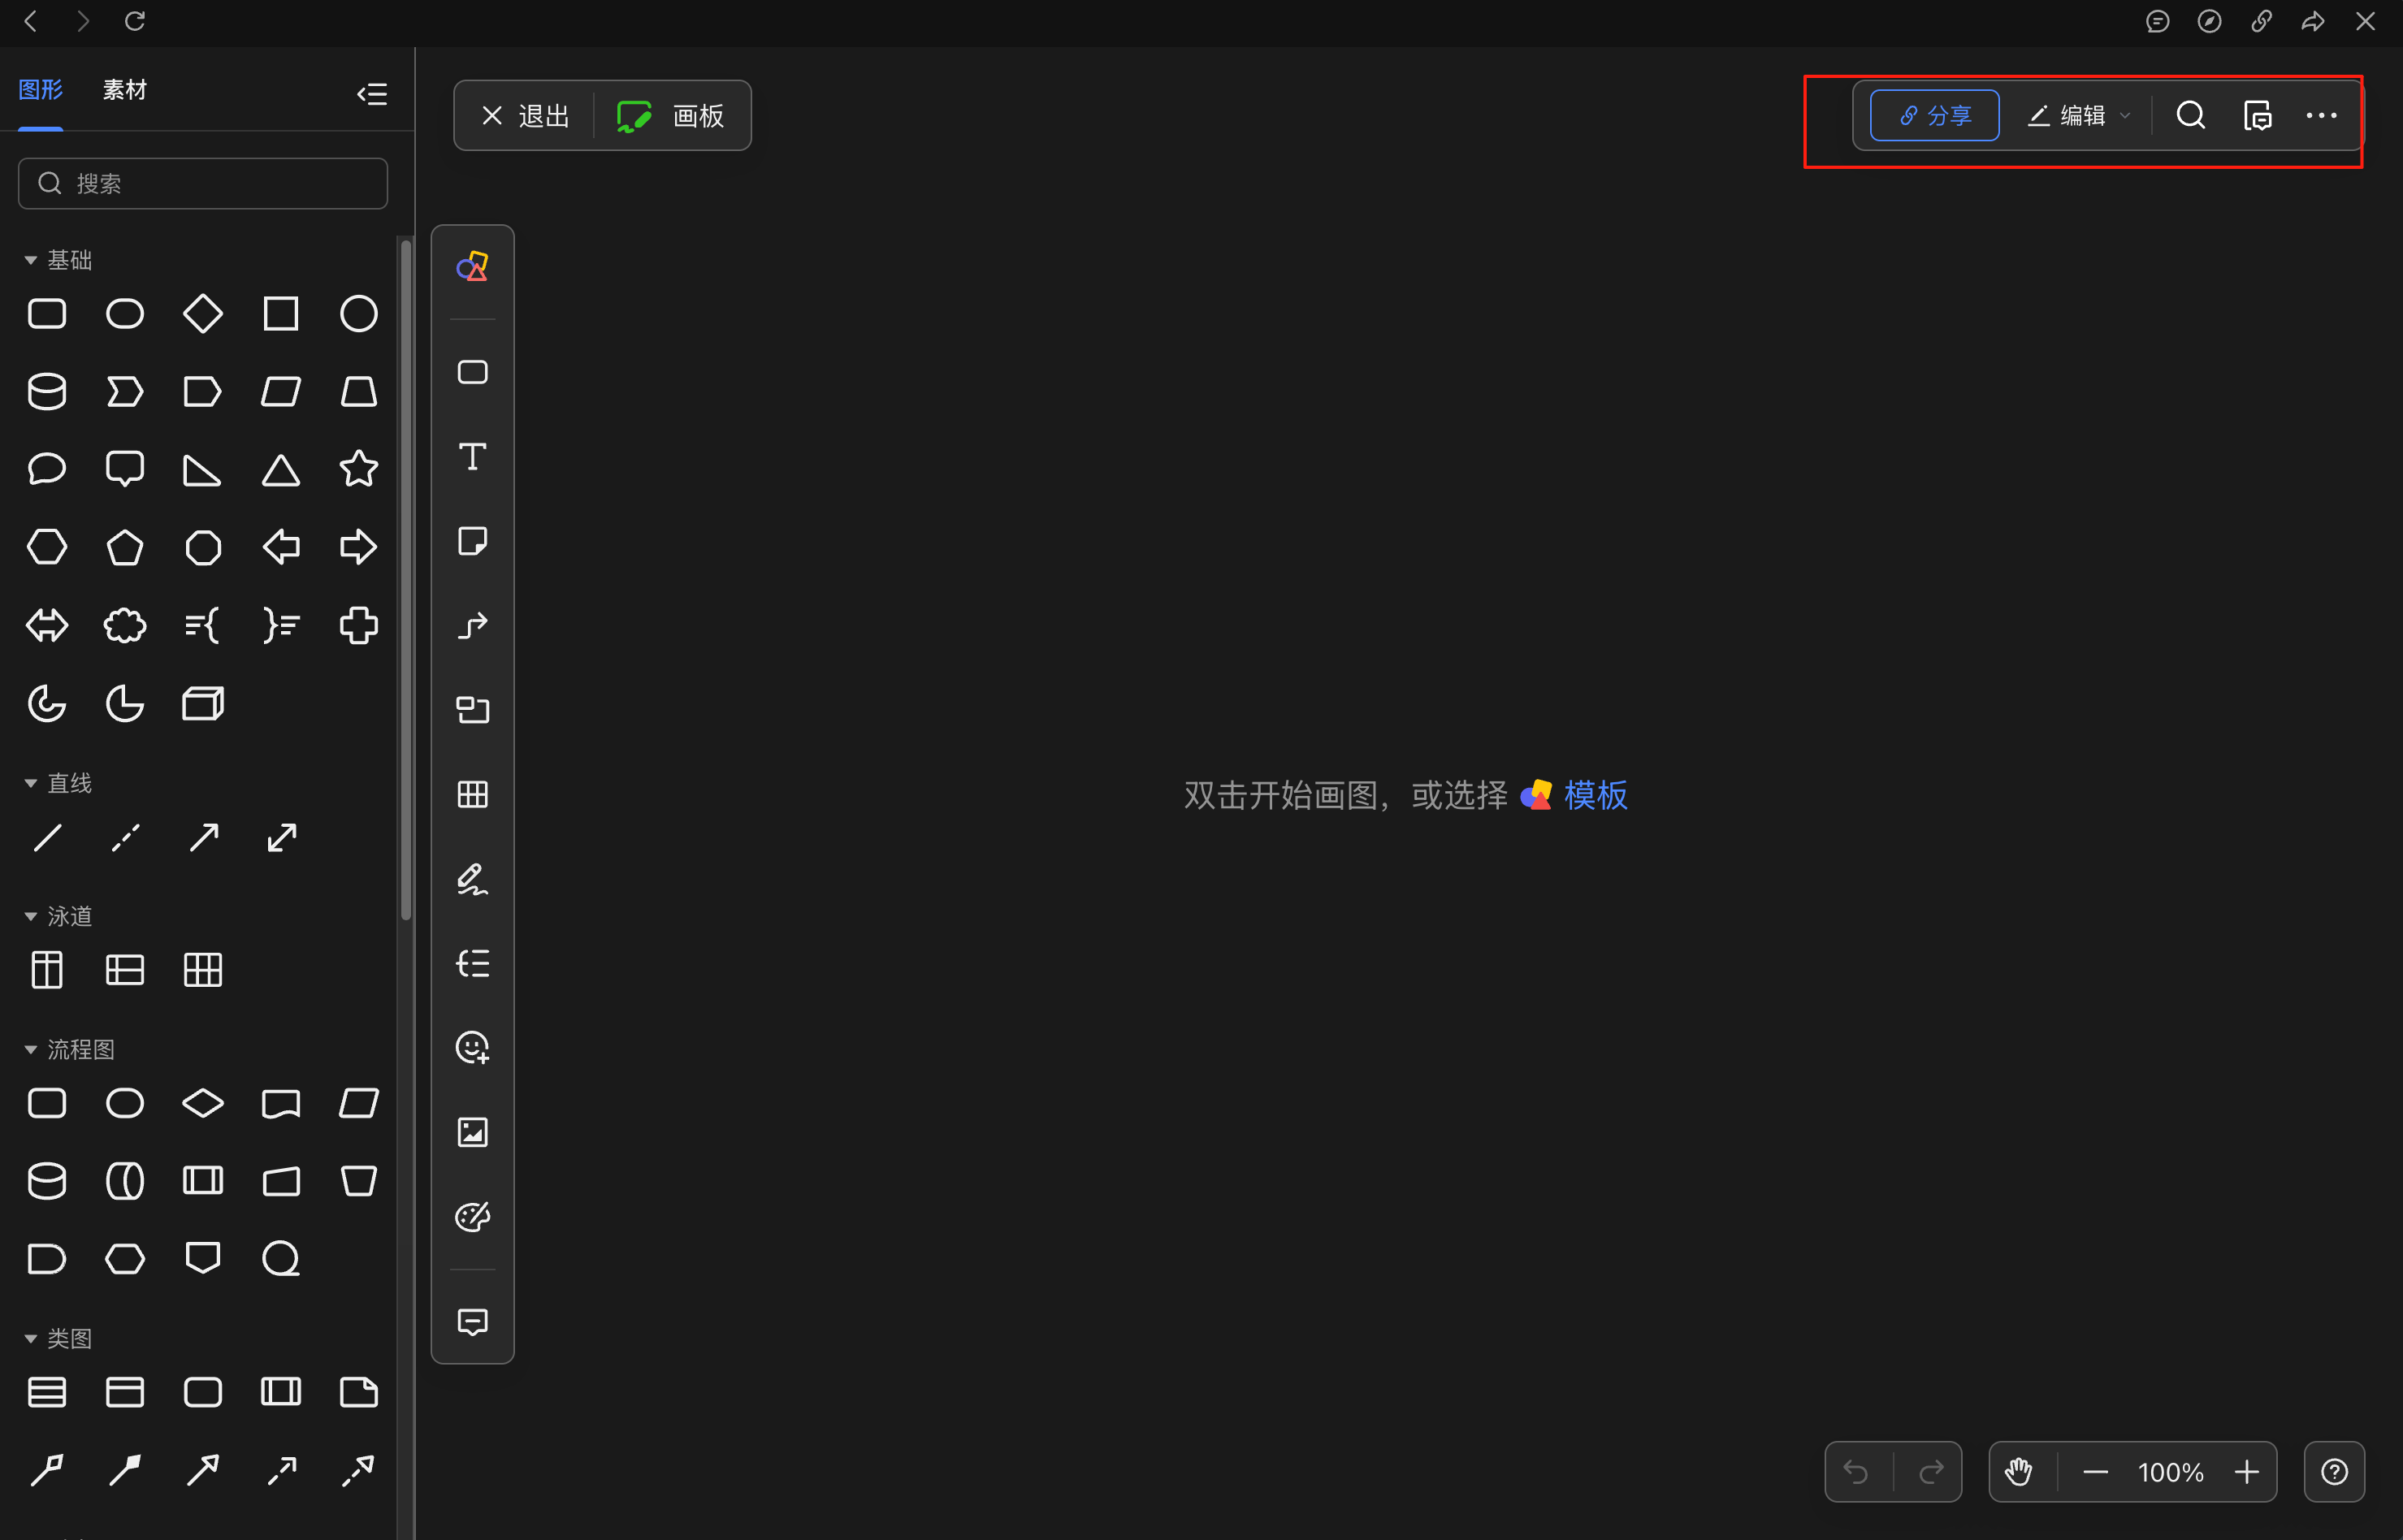
Task: Pick the right arrow shape in 基础
Action: [359, 547]
